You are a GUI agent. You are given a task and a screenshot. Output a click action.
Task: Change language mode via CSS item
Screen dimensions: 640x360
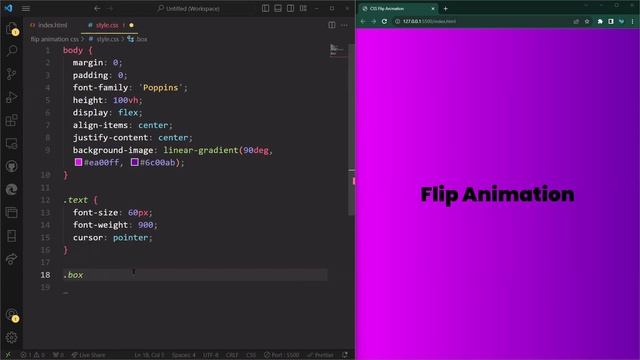tap(251, 355)
